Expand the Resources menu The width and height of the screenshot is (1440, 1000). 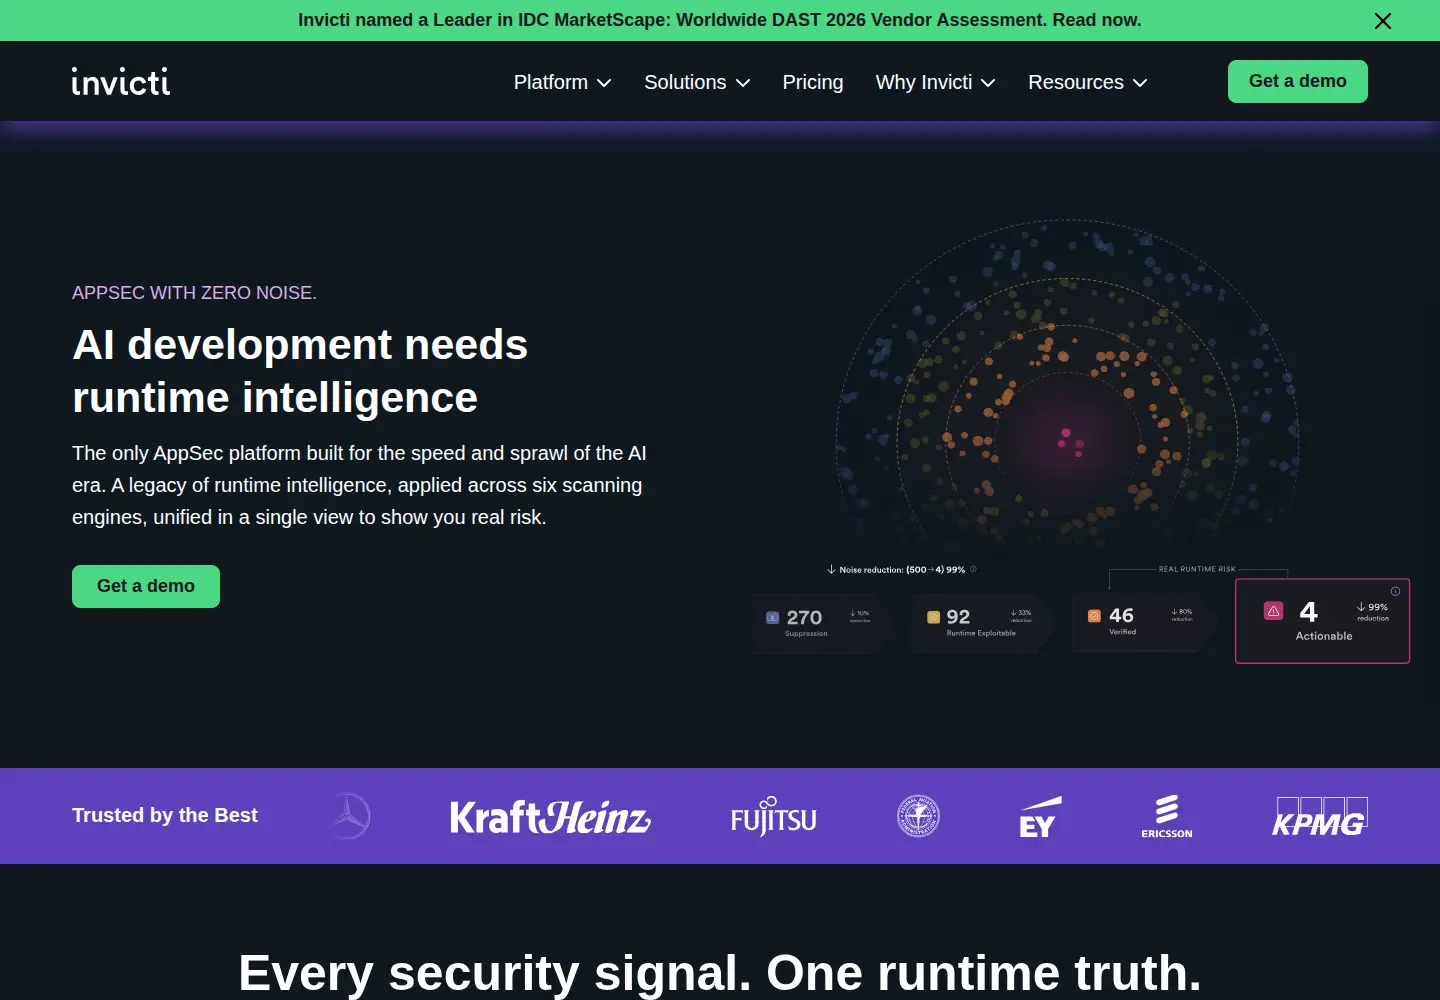tap(1088, 82)
